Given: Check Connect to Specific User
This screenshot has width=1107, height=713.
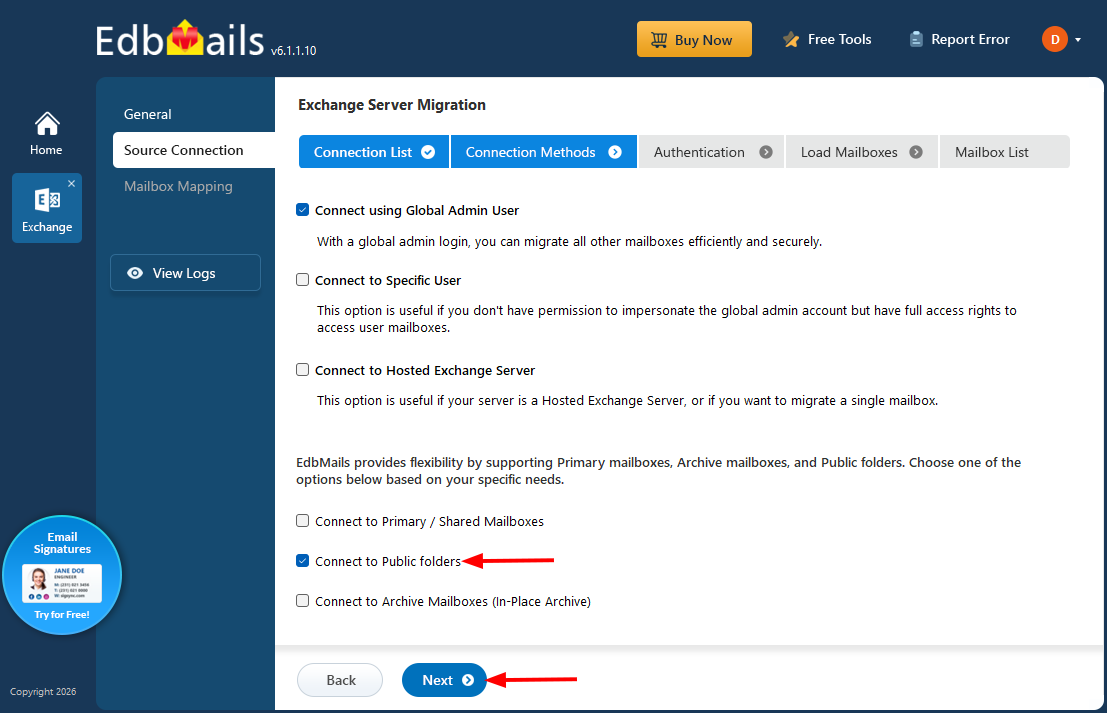Looking at the screenshot, I should click(303, 280).
